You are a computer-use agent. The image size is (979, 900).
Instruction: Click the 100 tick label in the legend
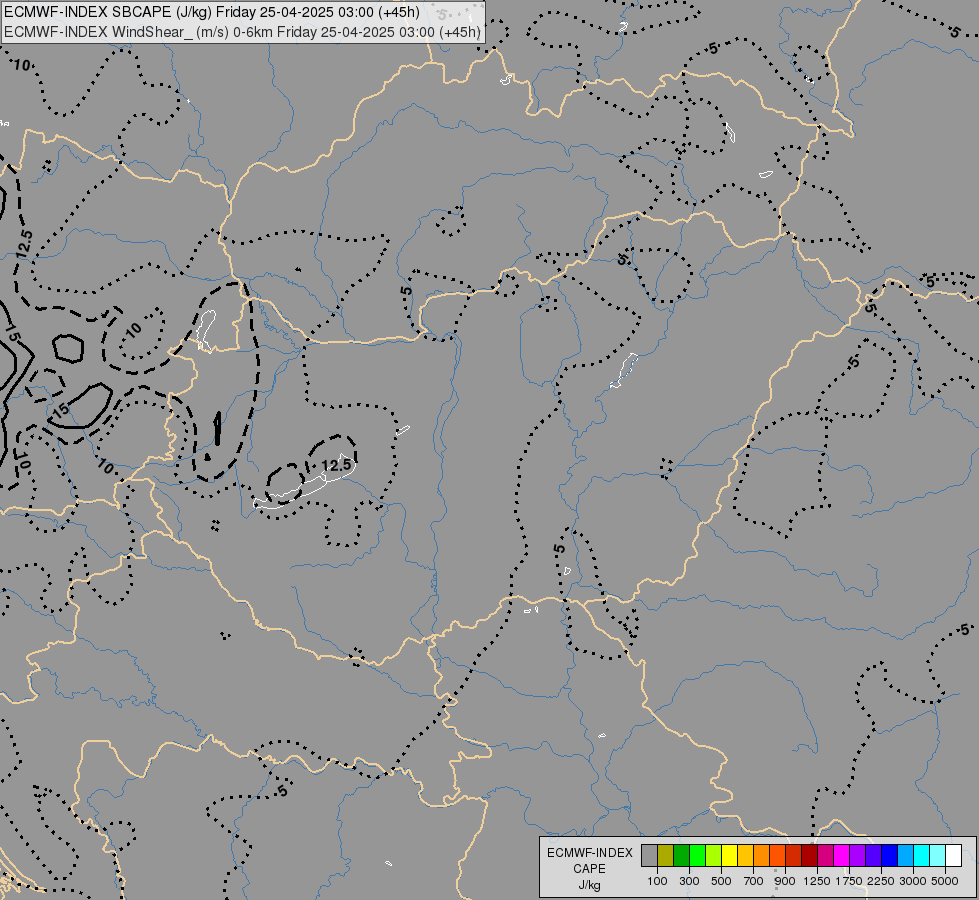pos(657,881)
